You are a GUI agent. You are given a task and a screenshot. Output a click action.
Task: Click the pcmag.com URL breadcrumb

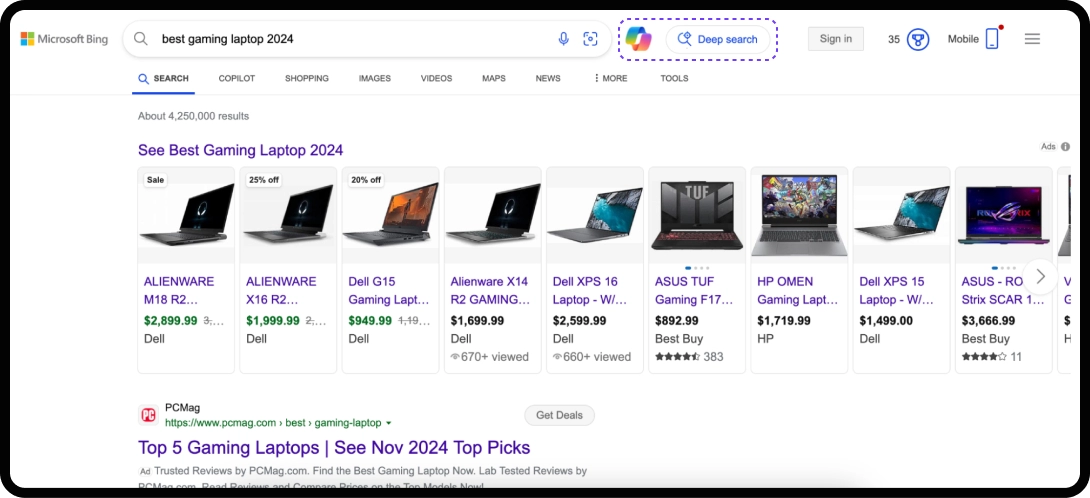click(x=273, y=422)
